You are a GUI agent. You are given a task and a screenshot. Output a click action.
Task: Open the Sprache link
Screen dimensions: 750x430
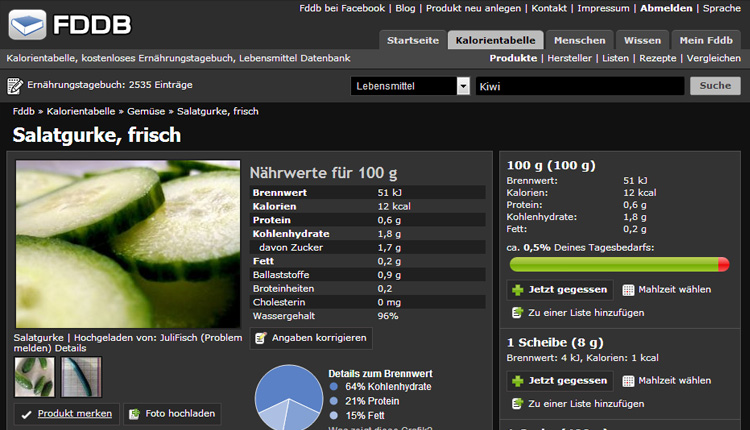(x=722, y=8)
